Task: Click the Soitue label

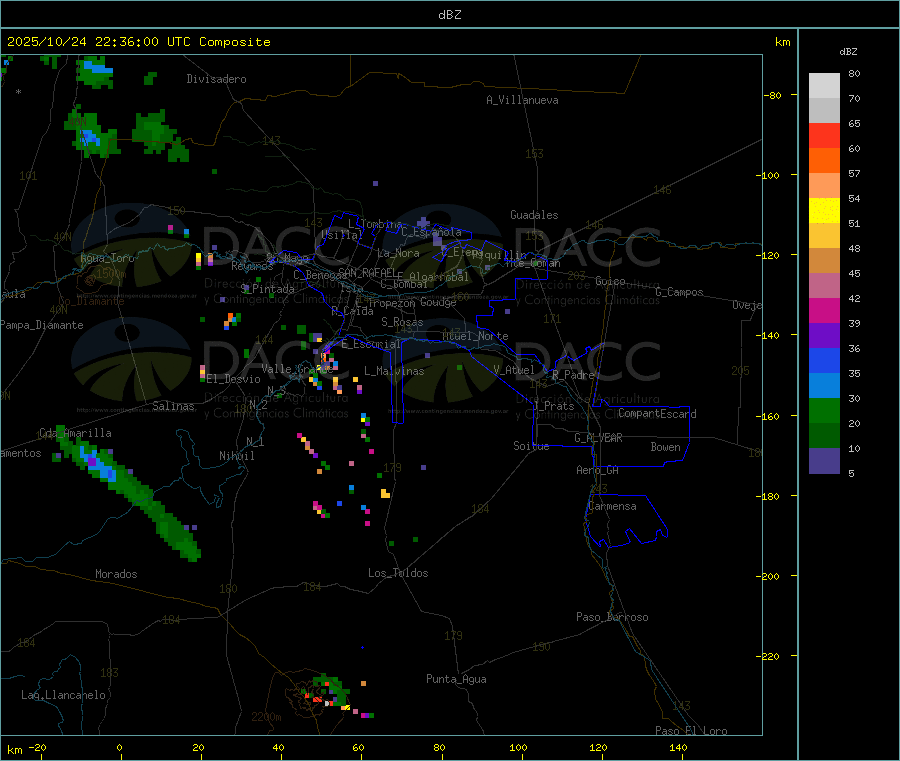Action: (x=531, y=446)
